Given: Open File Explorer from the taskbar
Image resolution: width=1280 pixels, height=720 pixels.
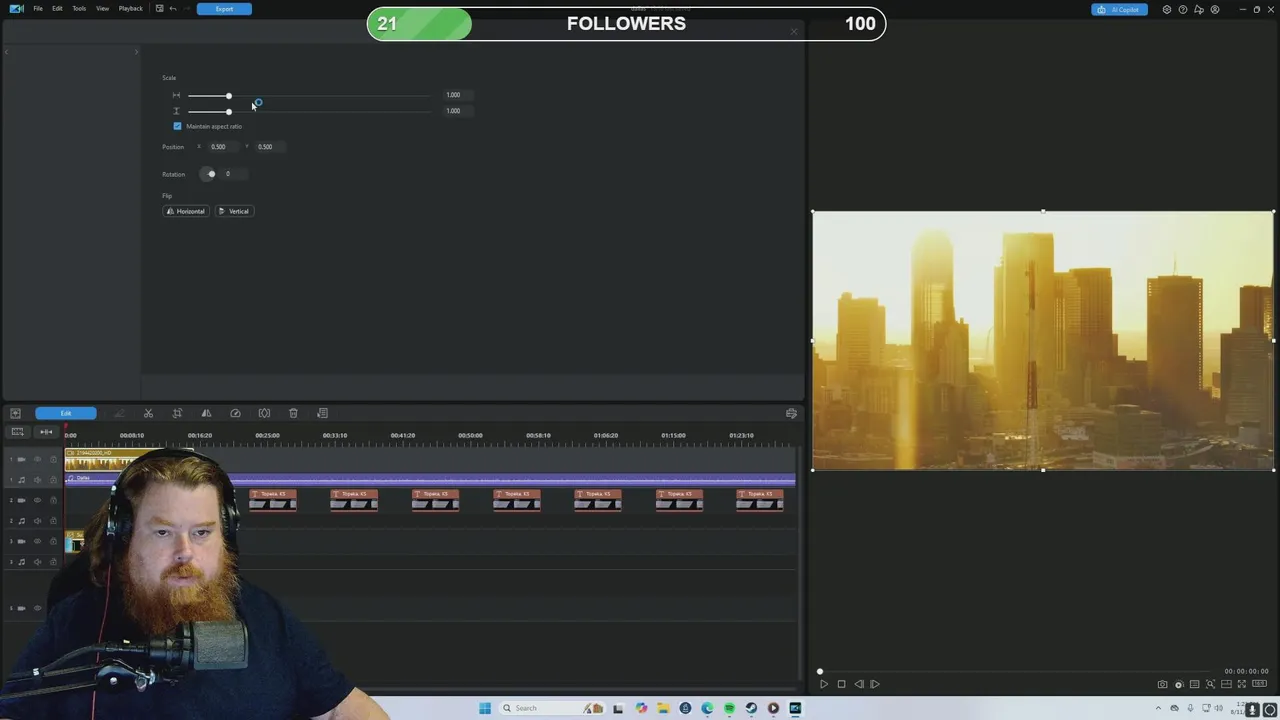Looking at the screenshot, I should click(x=663, y=708).
